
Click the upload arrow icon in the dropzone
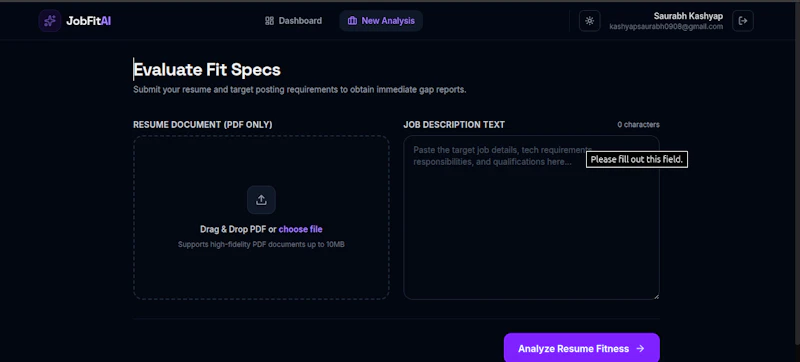[261, 200]
